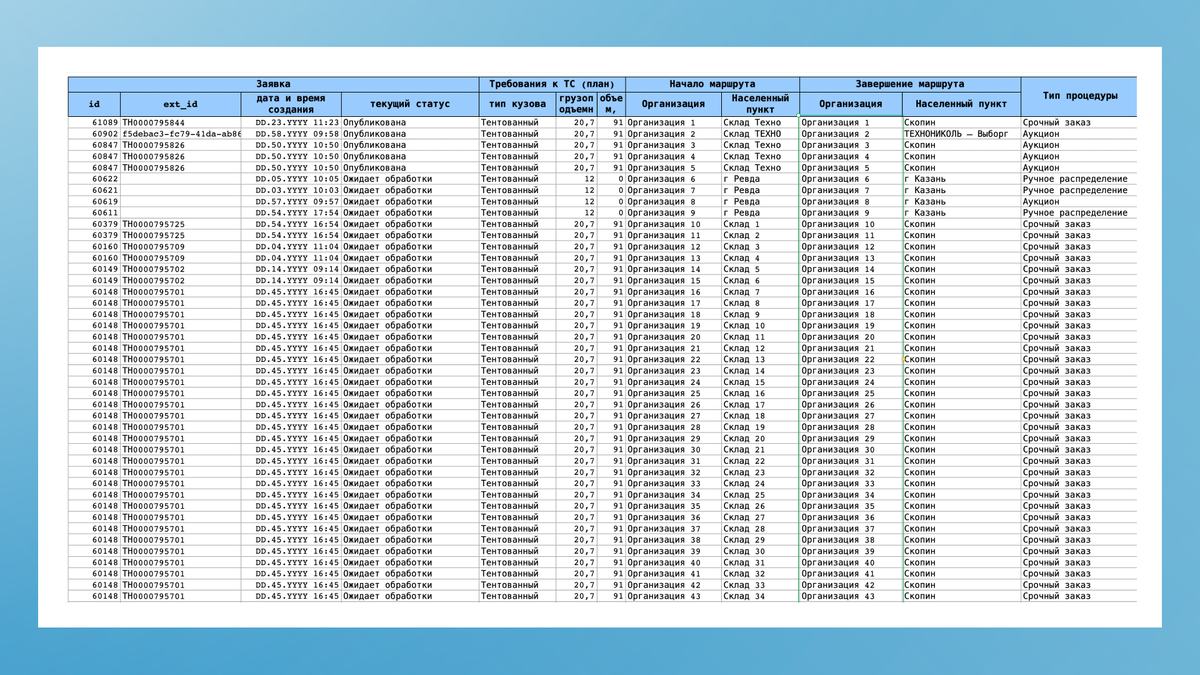Click "Опубликована" status in row 61089
The width and height of the screenshot is (1200, 675).
pos(410,123)
